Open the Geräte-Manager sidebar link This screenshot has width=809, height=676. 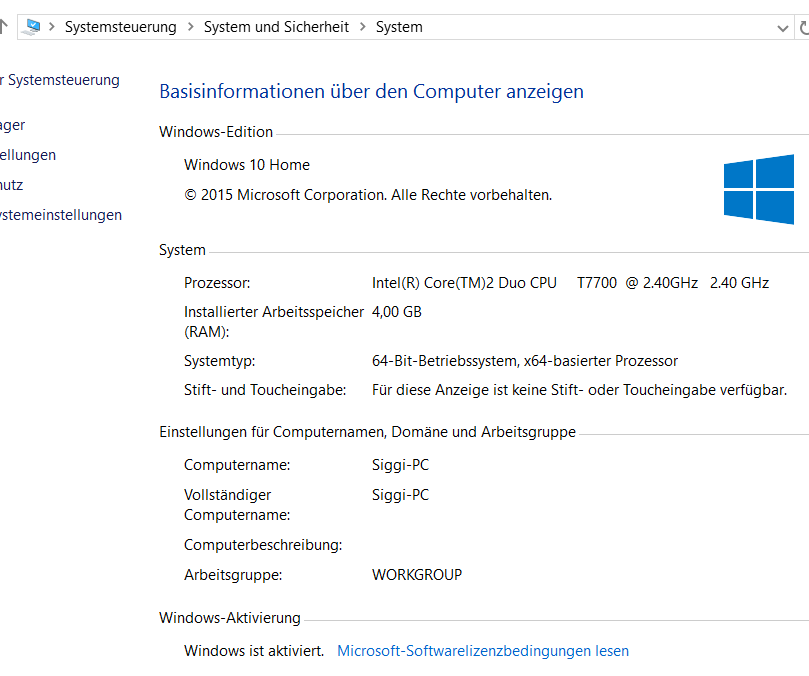point(13,125)
